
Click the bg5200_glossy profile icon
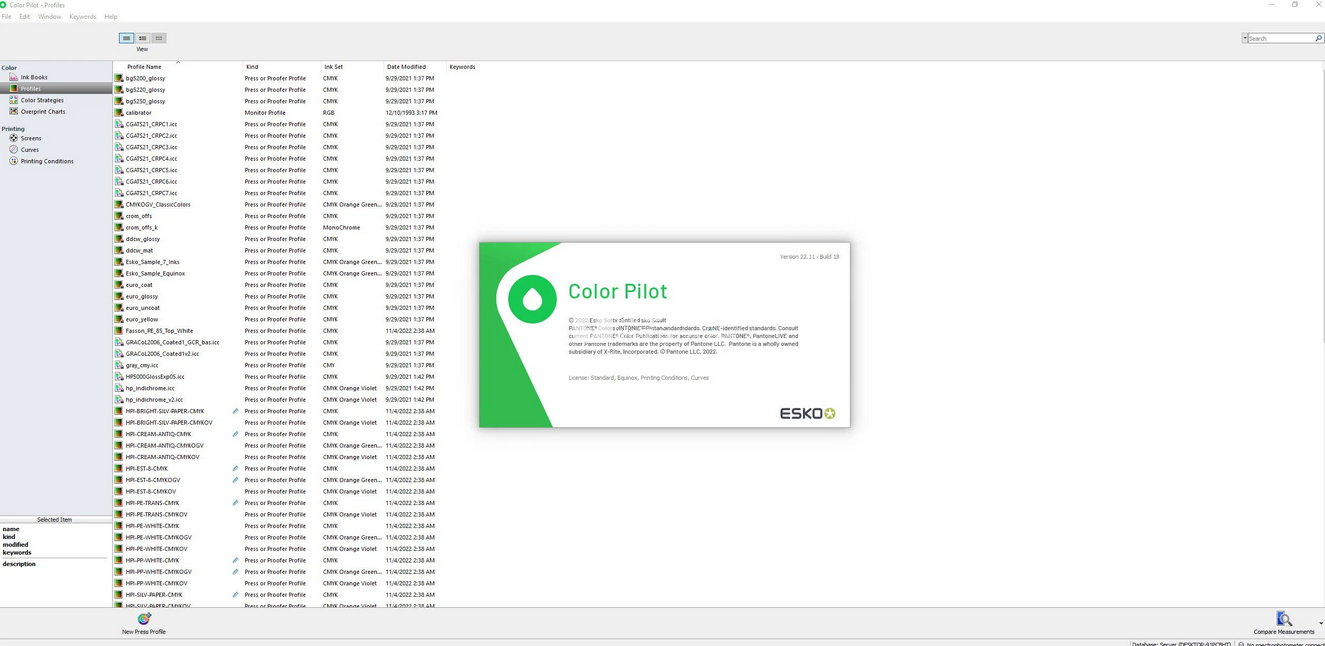click(x=119, y=78)
